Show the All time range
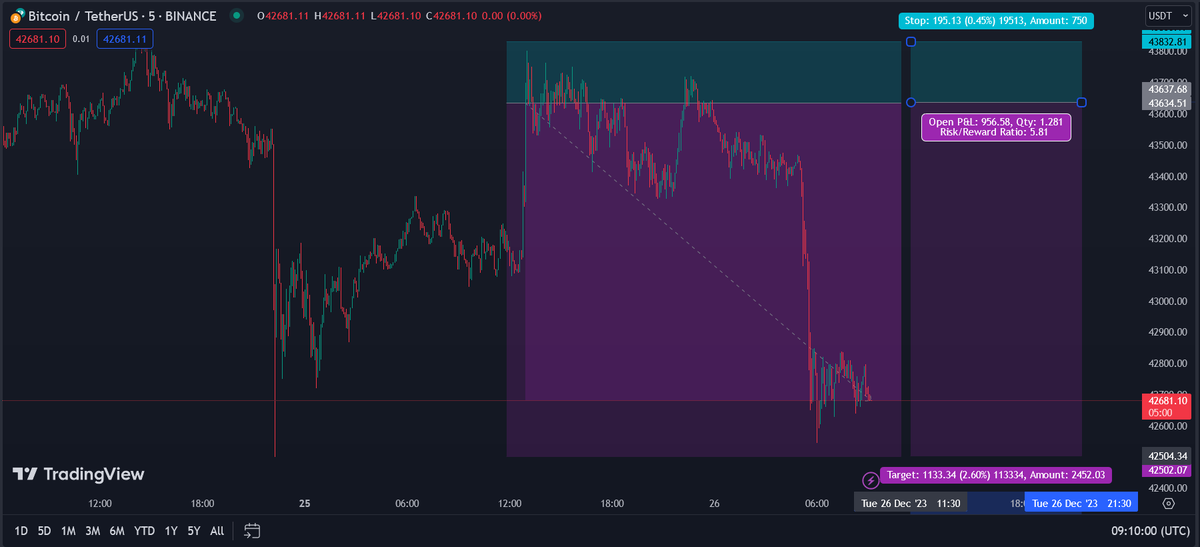This screenshot has width=1200, height=547. point(217,531)
